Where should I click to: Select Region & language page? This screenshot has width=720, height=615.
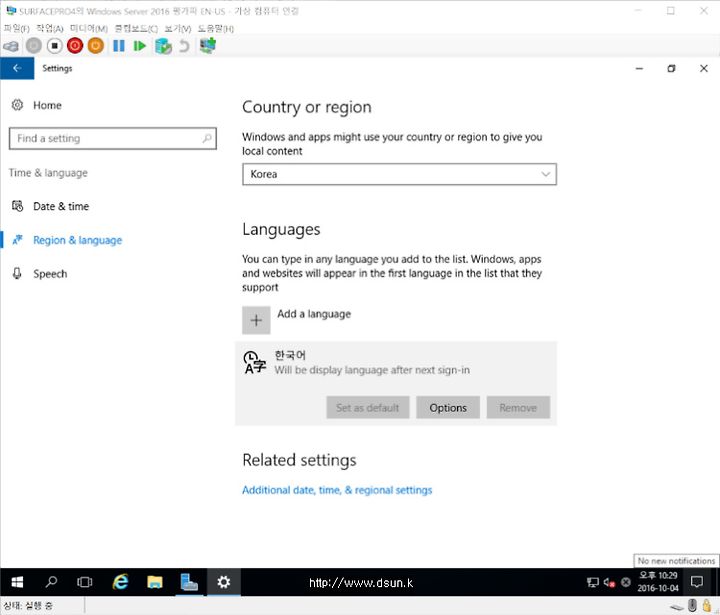point(67,240)
